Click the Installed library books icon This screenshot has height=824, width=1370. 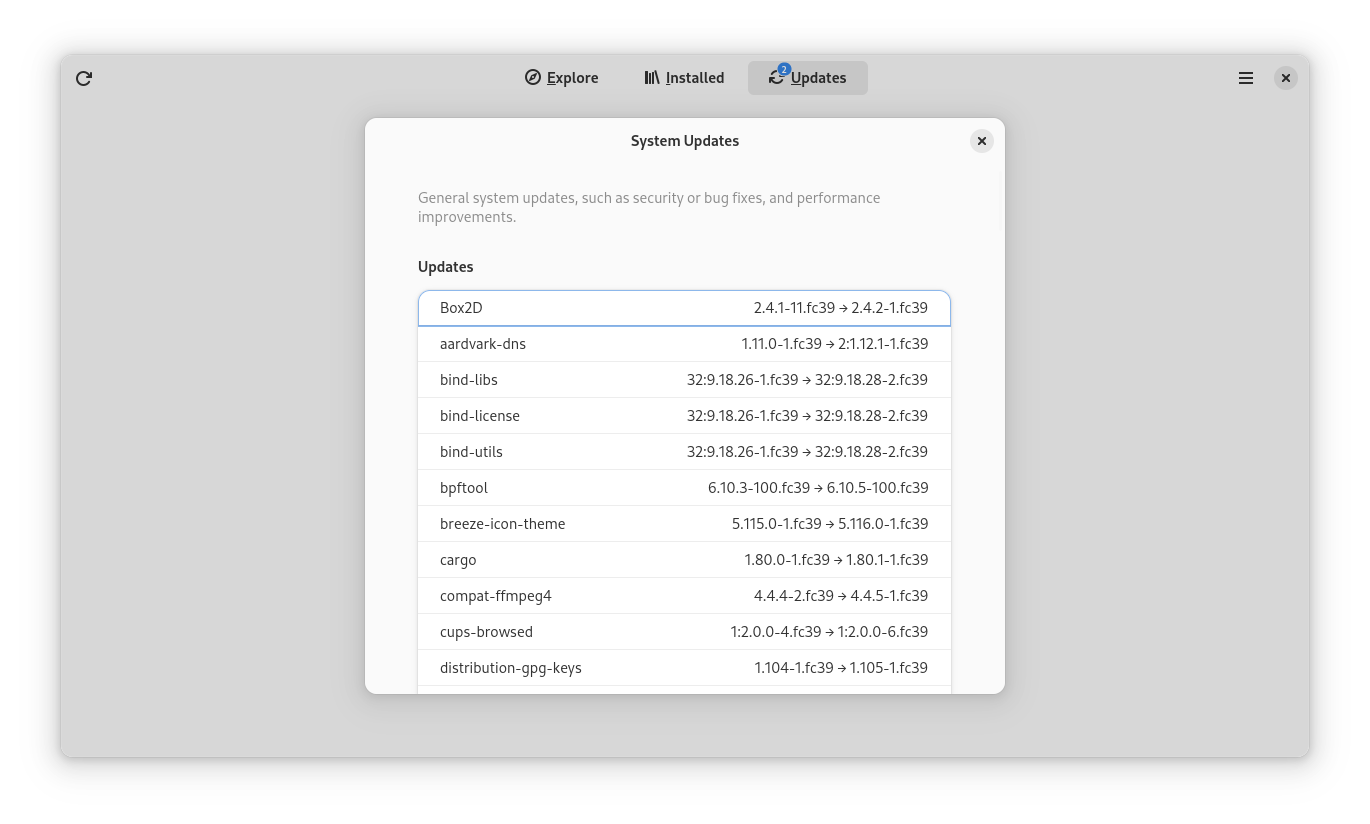tap(652, 78)
